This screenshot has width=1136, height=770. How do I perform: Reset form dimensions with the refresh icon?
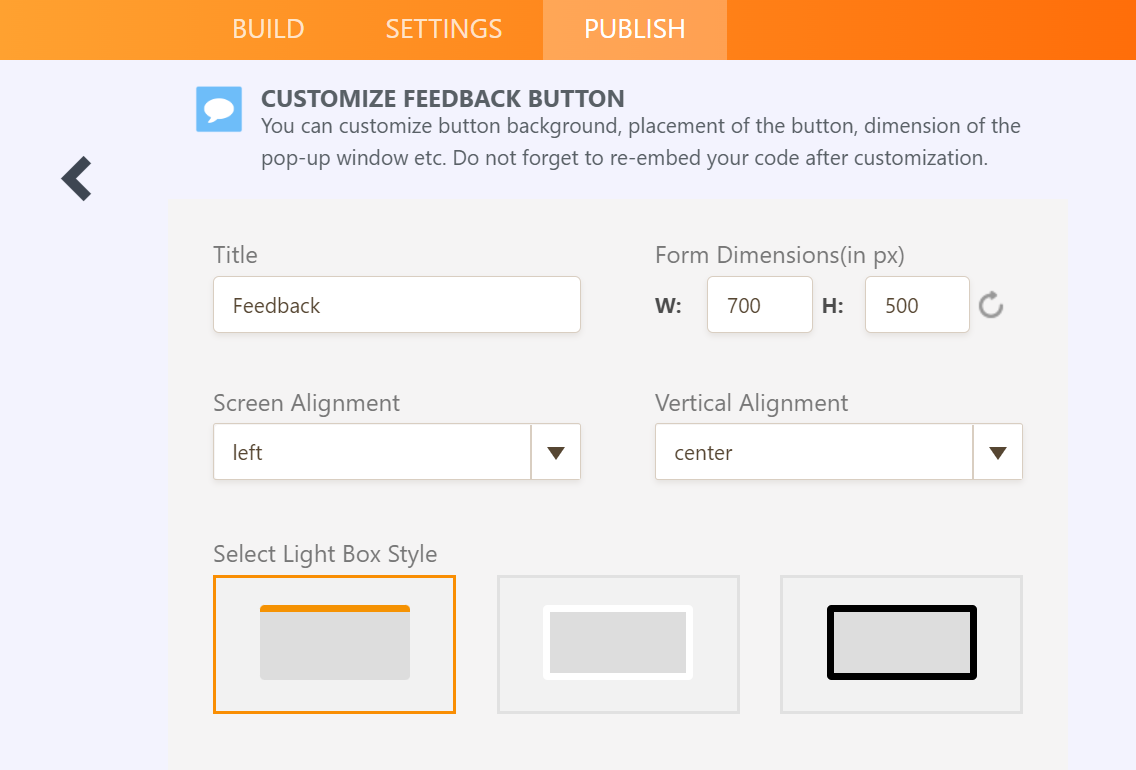[991, 305]
